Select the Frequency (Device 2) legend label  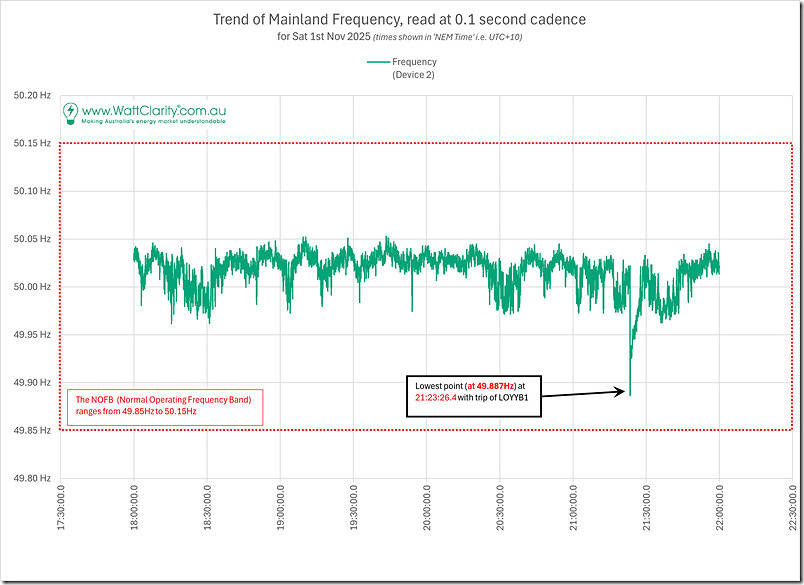coord(413,68)
